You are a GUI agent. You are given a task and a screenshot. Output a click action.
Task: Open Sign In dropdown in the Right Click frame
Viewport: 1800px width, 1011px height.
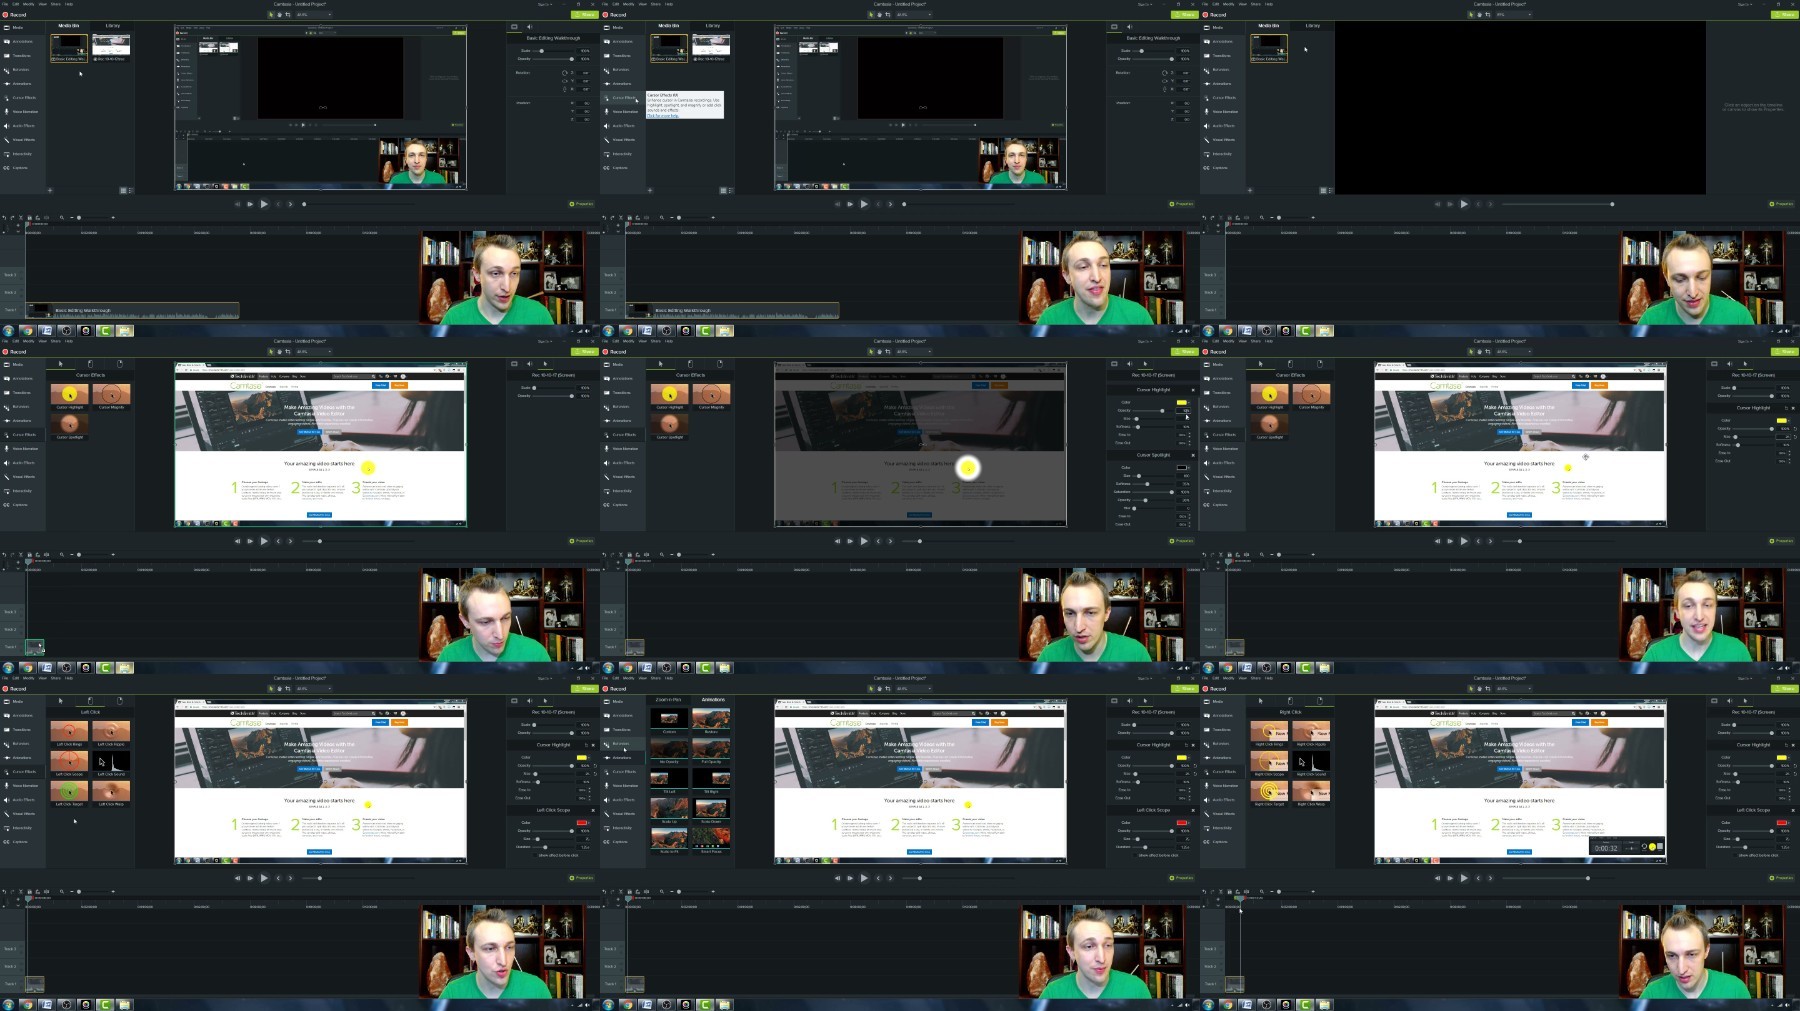[1745, 678]
